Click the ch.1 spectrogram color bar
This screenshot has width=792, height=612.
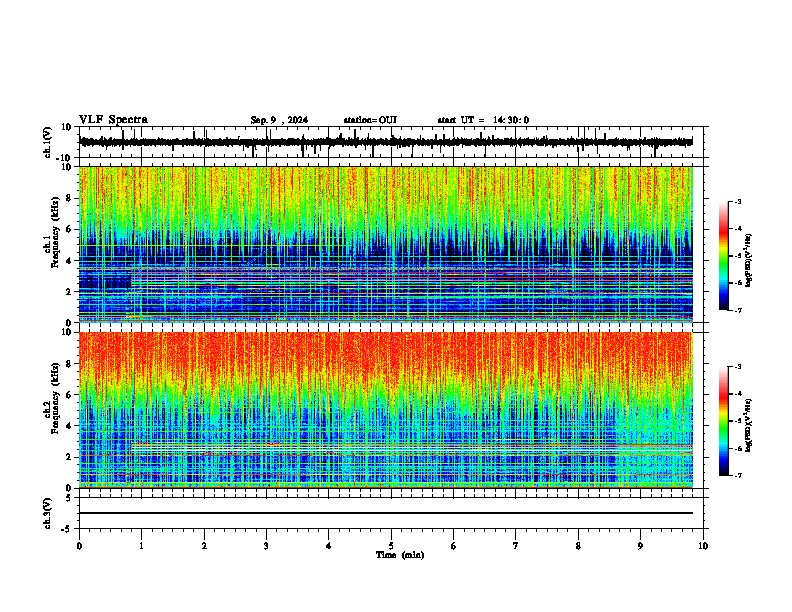point(724,256)
